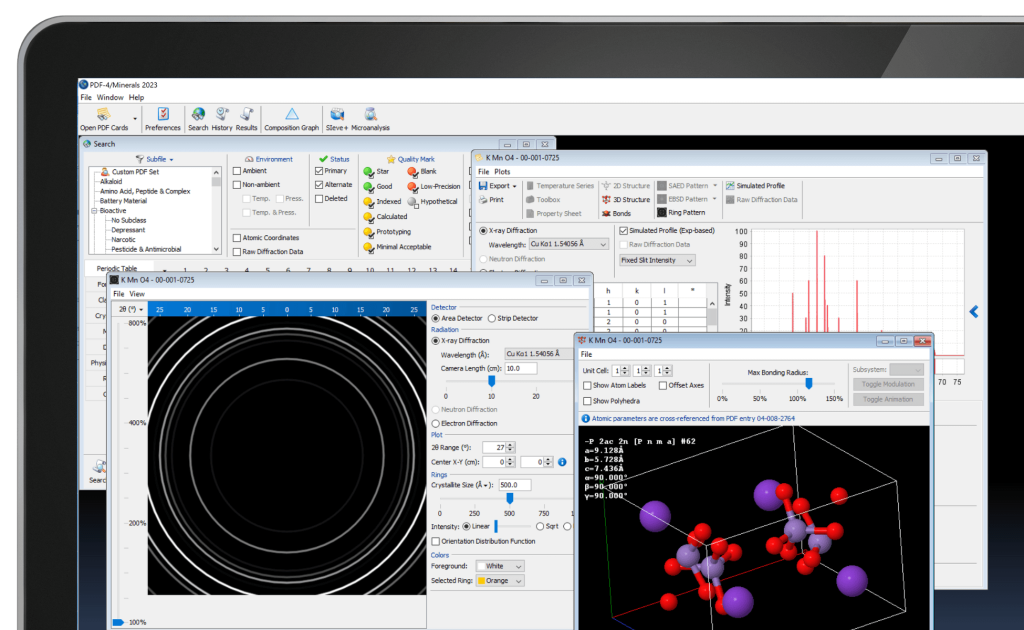This screenshot has height=630, width=1024.
Task: Open the Plots menu
Action: 502,172
